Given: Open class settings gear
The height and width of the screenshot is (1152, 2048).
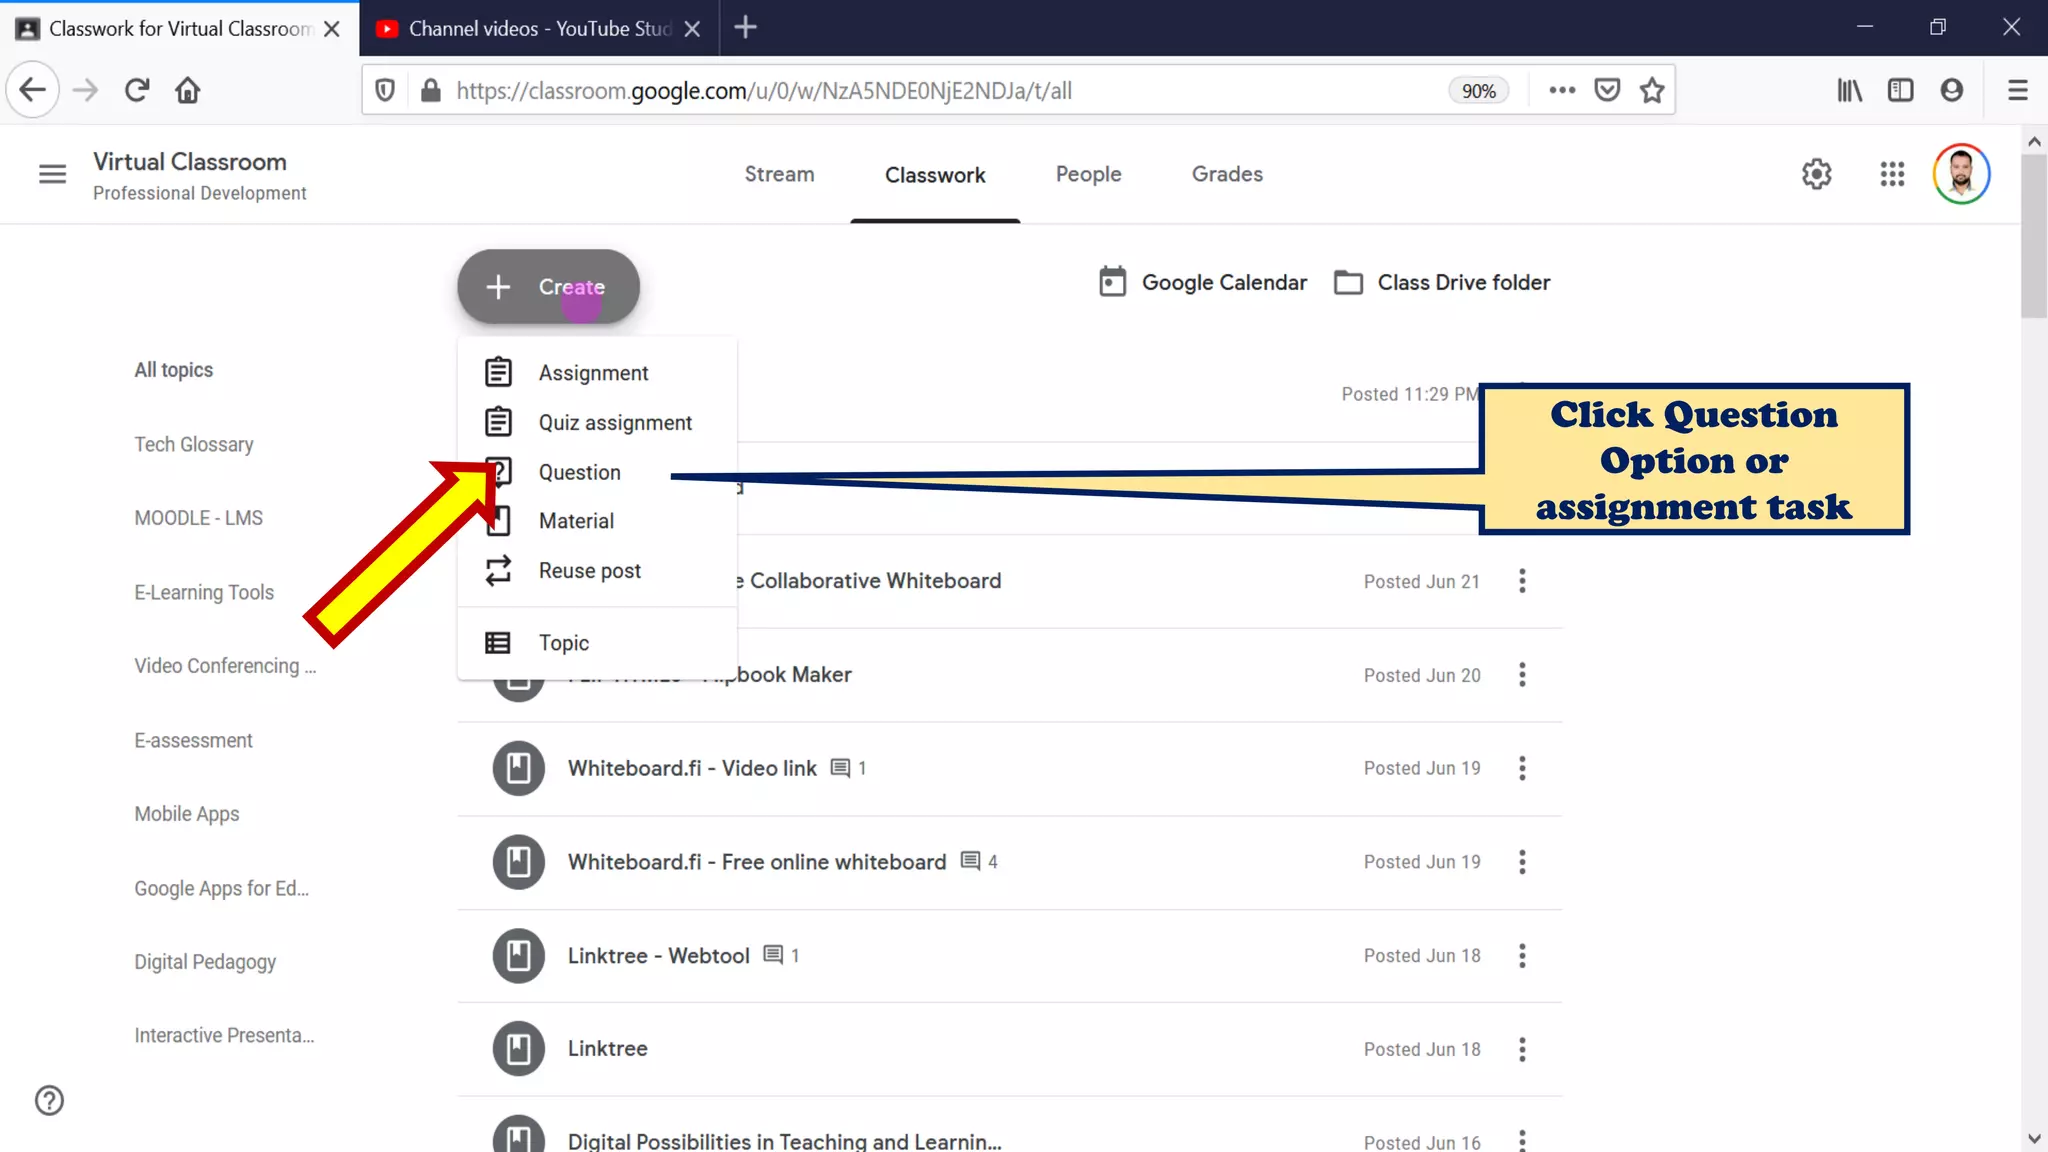Looking at the screenshot, I should 1816,174.
